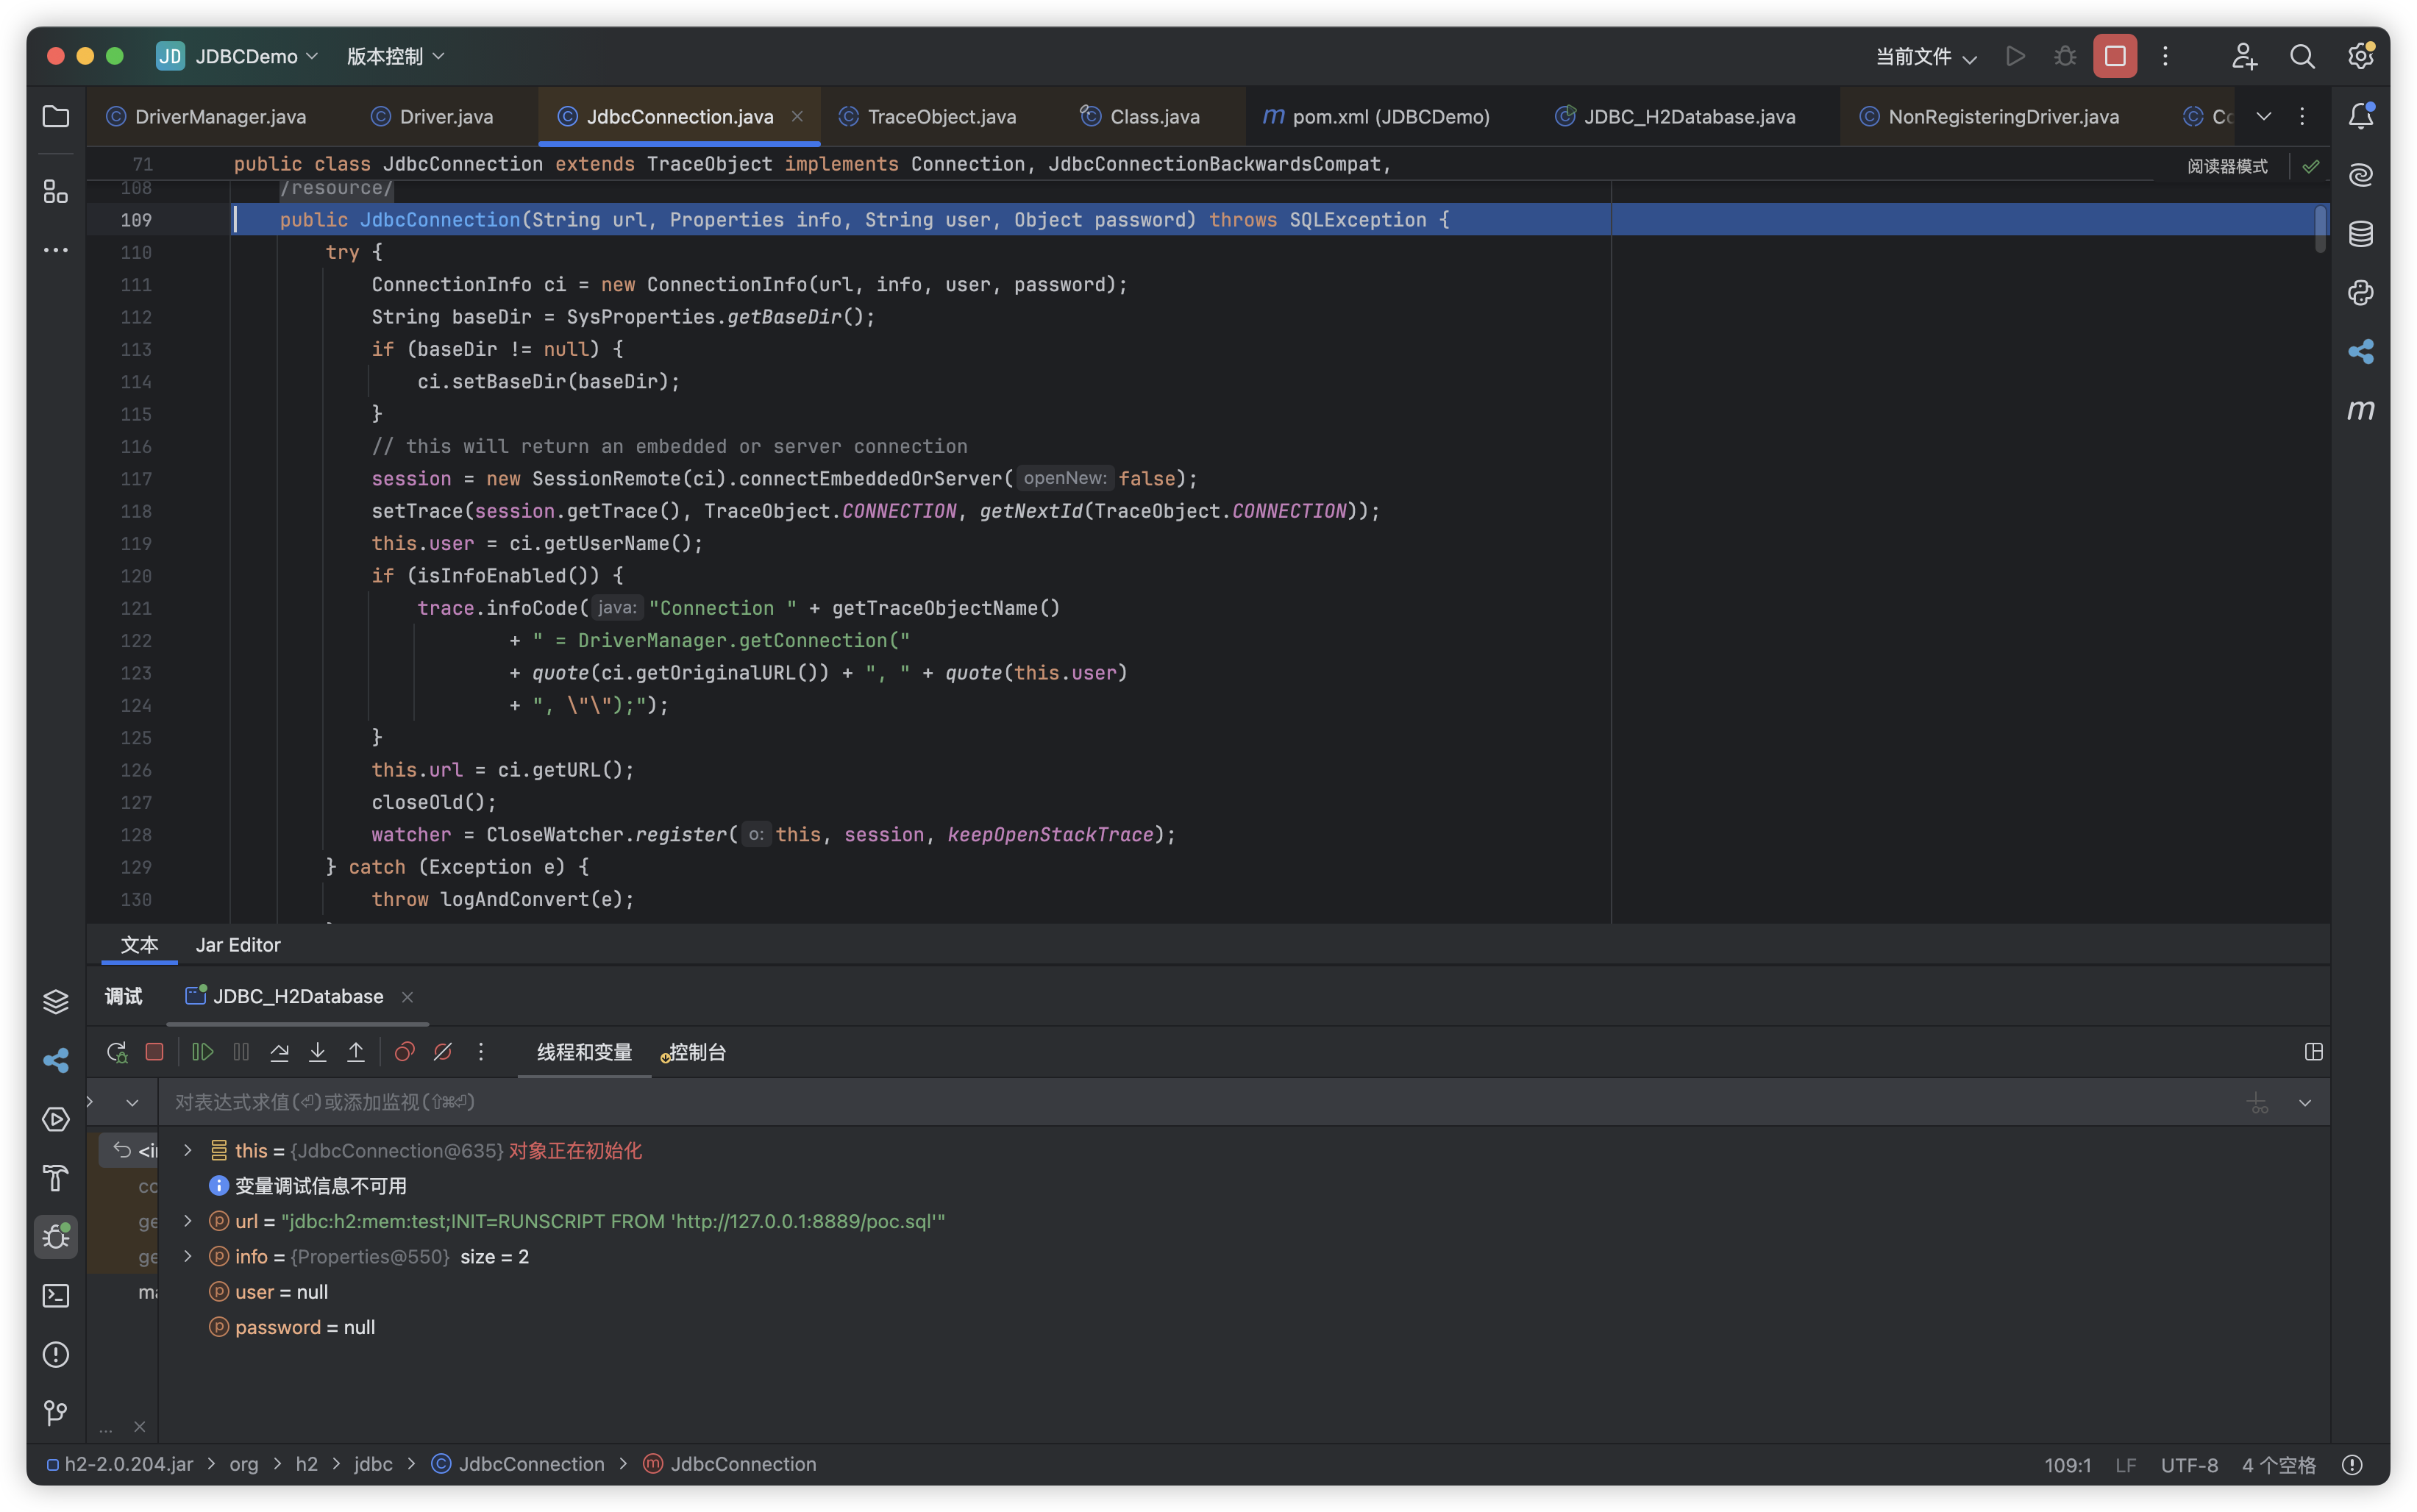Open the Project tool window folder icon

point(56,116)
